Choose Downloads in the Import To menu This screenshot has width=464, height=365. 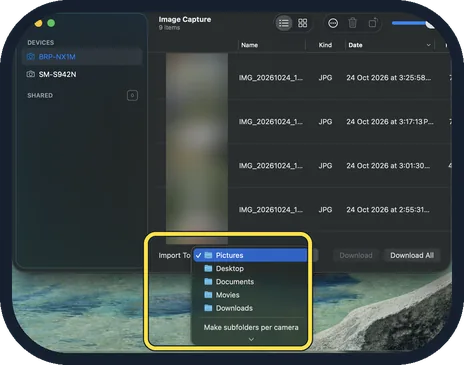(x=250, y=308)
